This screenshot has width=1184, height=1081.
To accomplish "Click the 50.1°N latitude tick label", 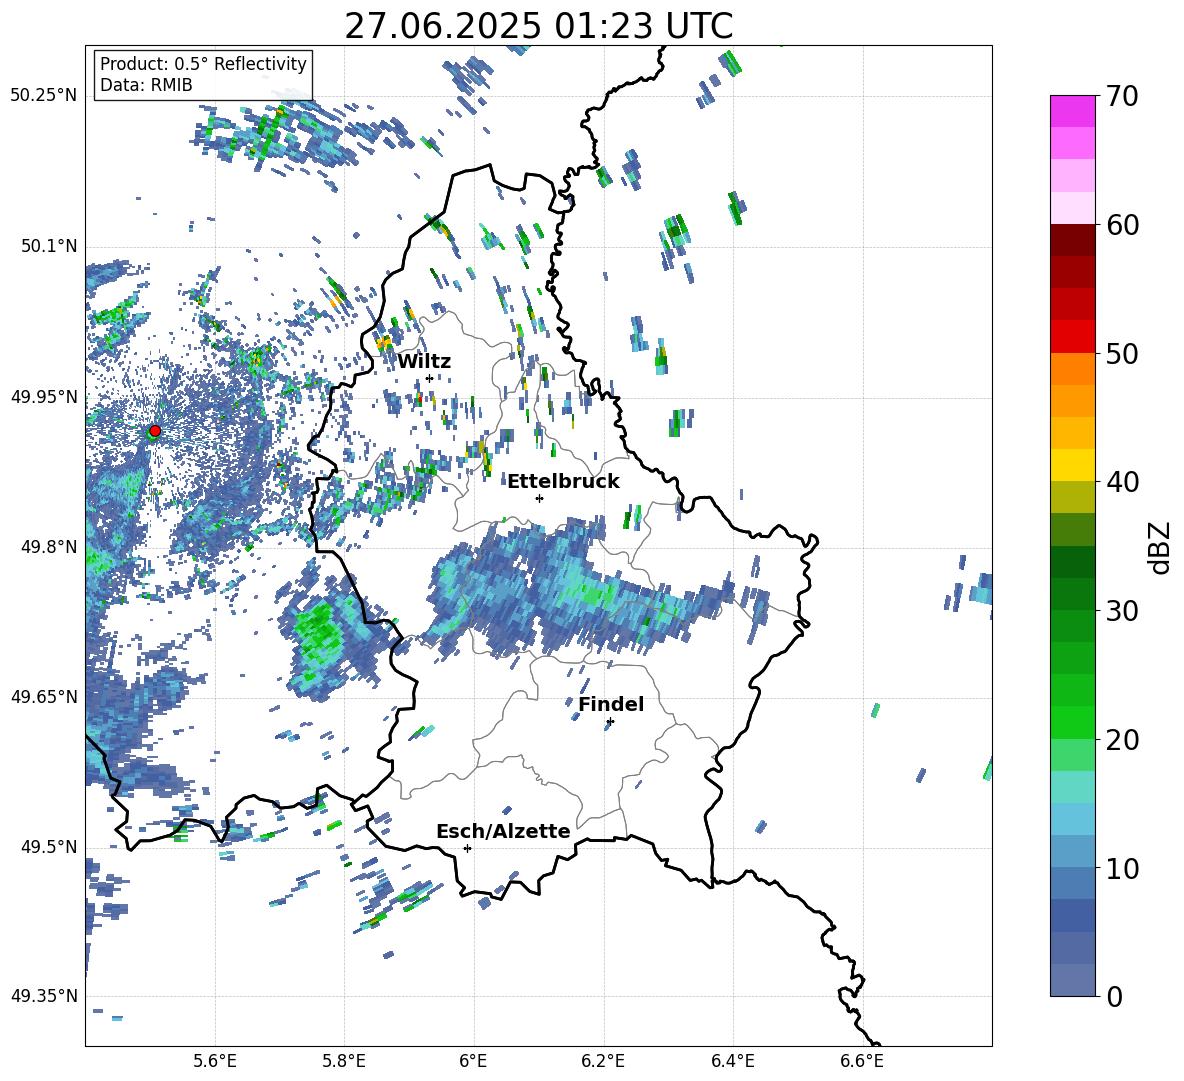I will coord(48,246).
